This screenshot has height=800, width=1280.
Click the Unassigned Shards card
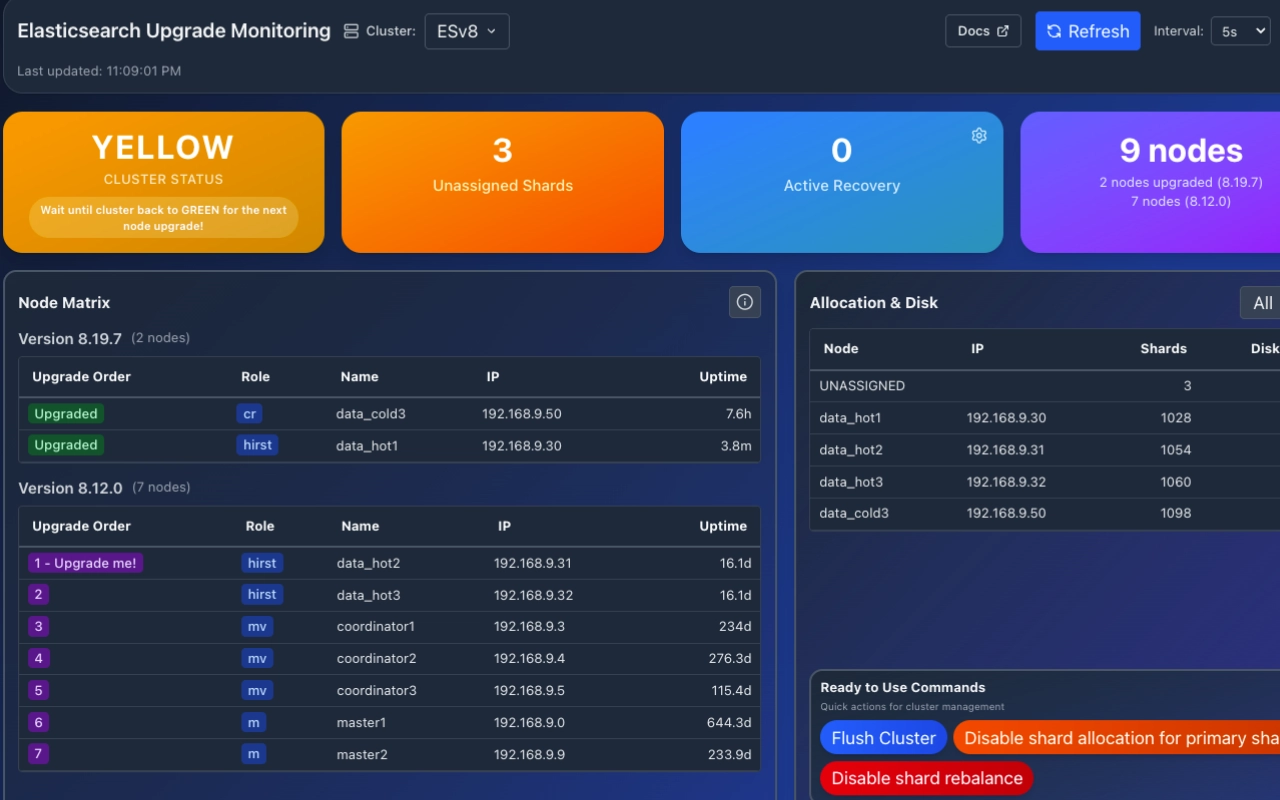click(503, 182)
